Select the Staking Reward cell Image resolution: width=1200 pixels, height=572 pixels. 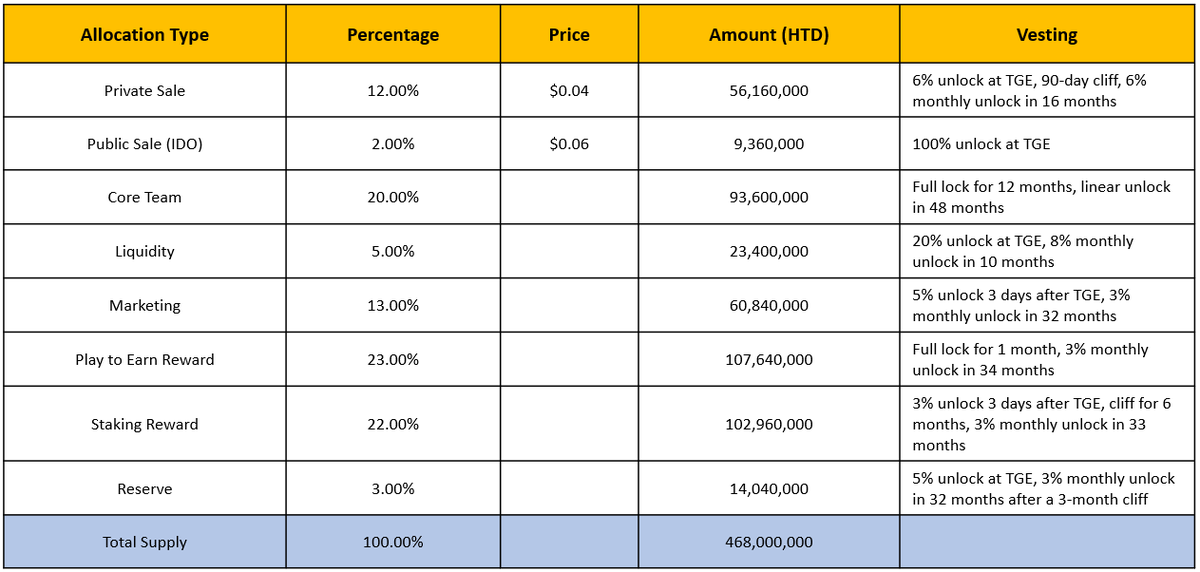pos(144,424)
